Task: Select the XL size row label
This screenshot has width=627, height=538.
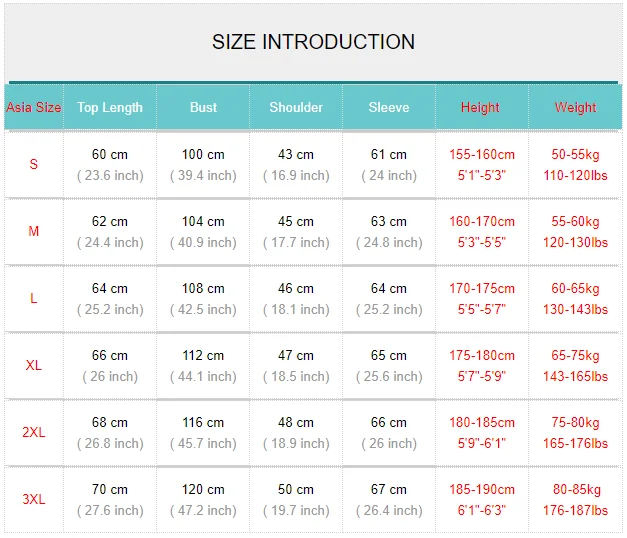Action: 34,365
